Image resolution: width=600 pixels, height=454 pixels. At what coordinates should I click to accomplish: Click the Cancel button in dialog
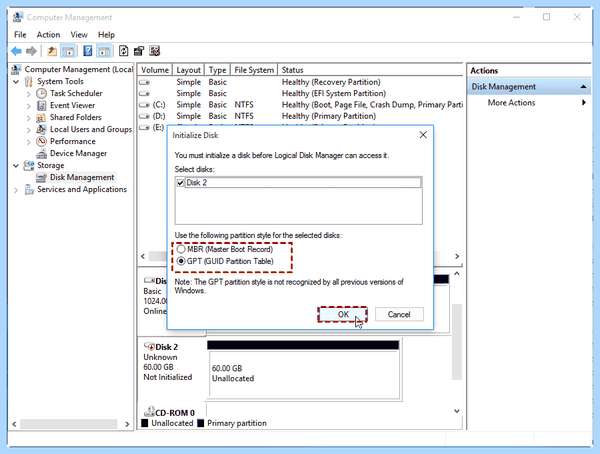[x=399, y=314]
